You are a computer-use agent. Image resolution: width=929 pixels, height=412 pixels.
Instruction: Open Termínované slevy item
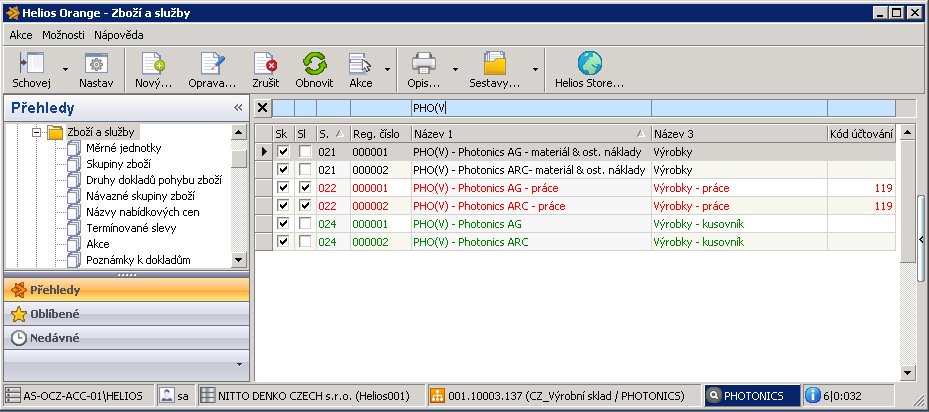point(131,228)
